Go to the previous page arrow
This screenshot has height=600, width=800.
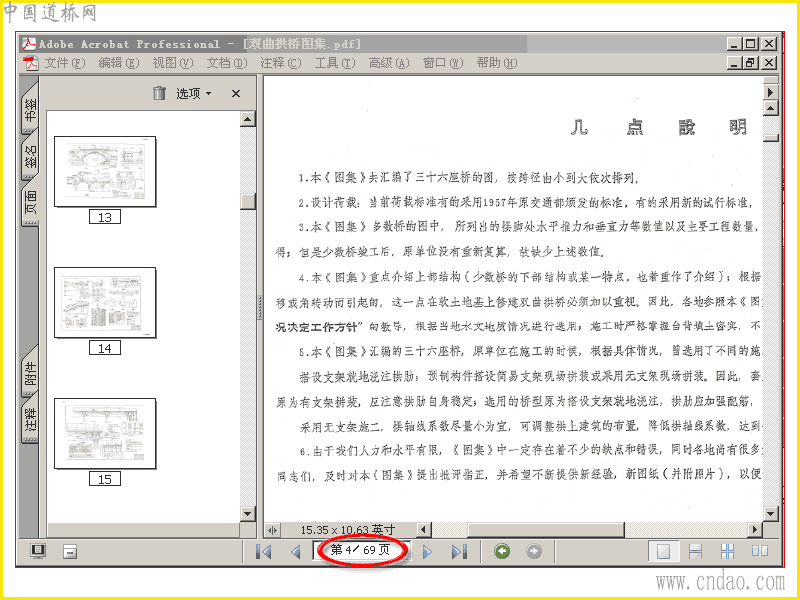click(x=295, y=552)
